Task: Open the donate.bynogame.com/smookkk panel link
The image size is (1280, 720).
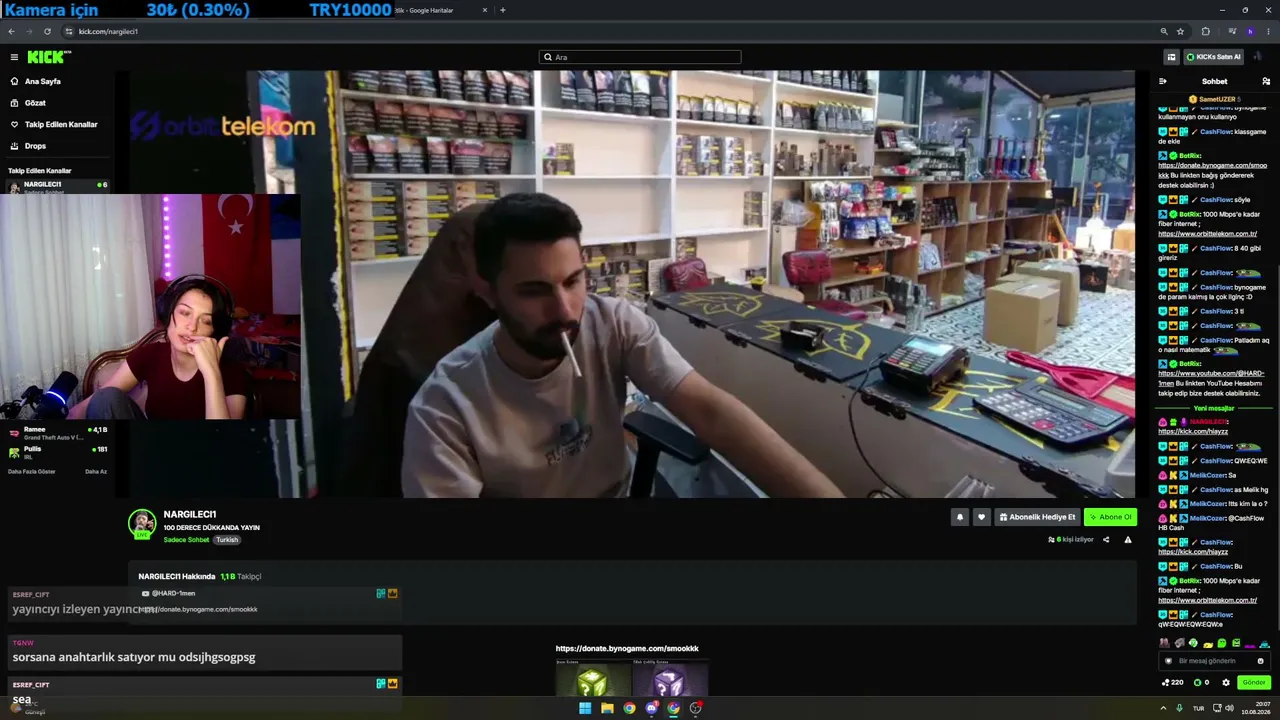Action: [x=627, y=649]
